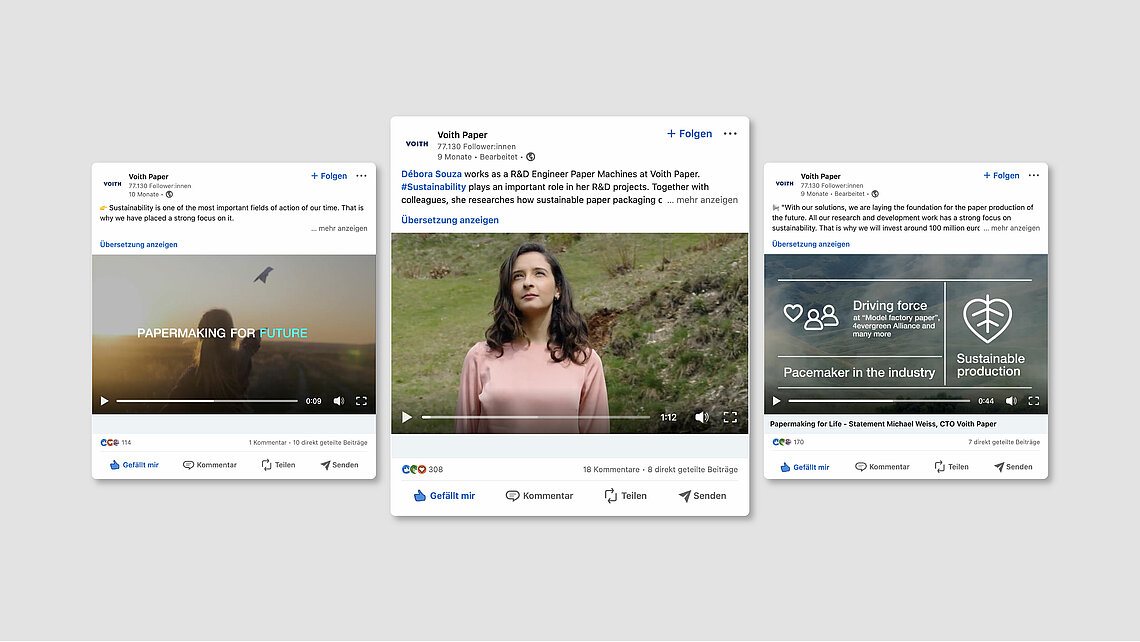The image size is (1140, 642).
Task: Like the center post with Gefällt mir
Action: click(444, 496)
